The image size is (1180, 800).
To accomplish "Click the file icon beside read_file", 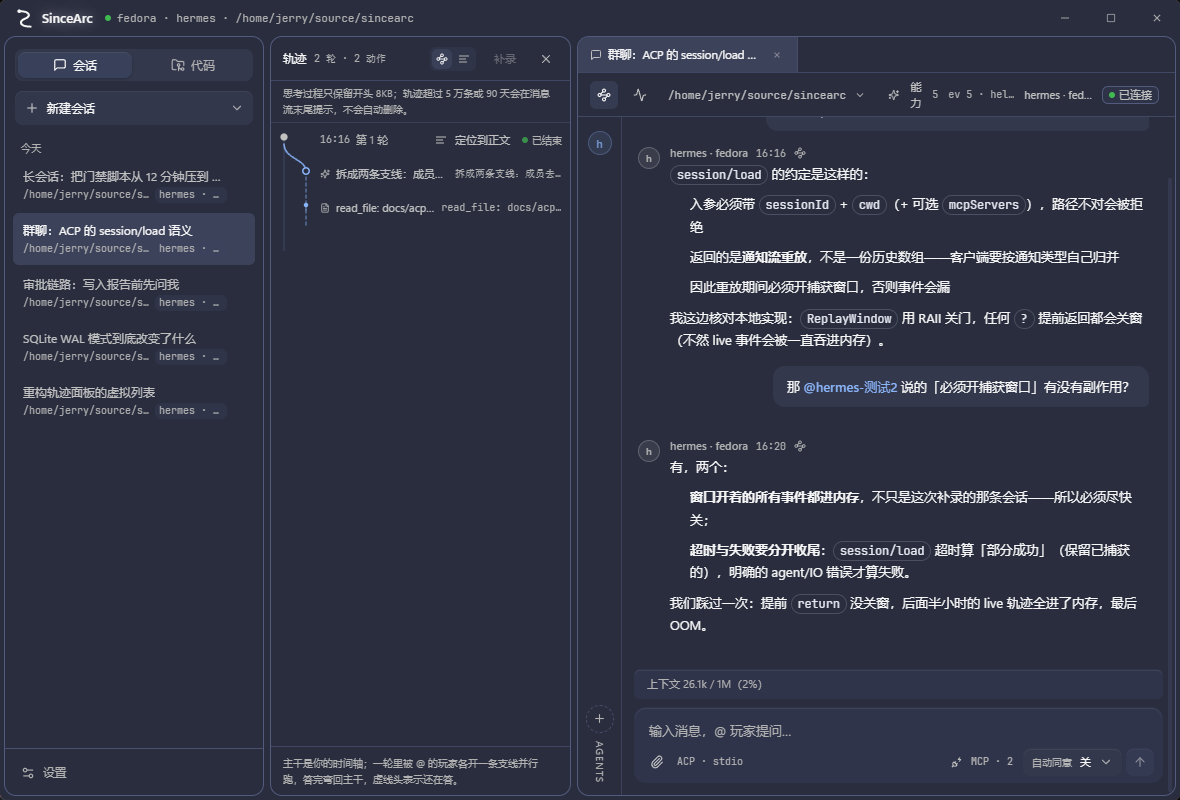I will click(325, 208).
